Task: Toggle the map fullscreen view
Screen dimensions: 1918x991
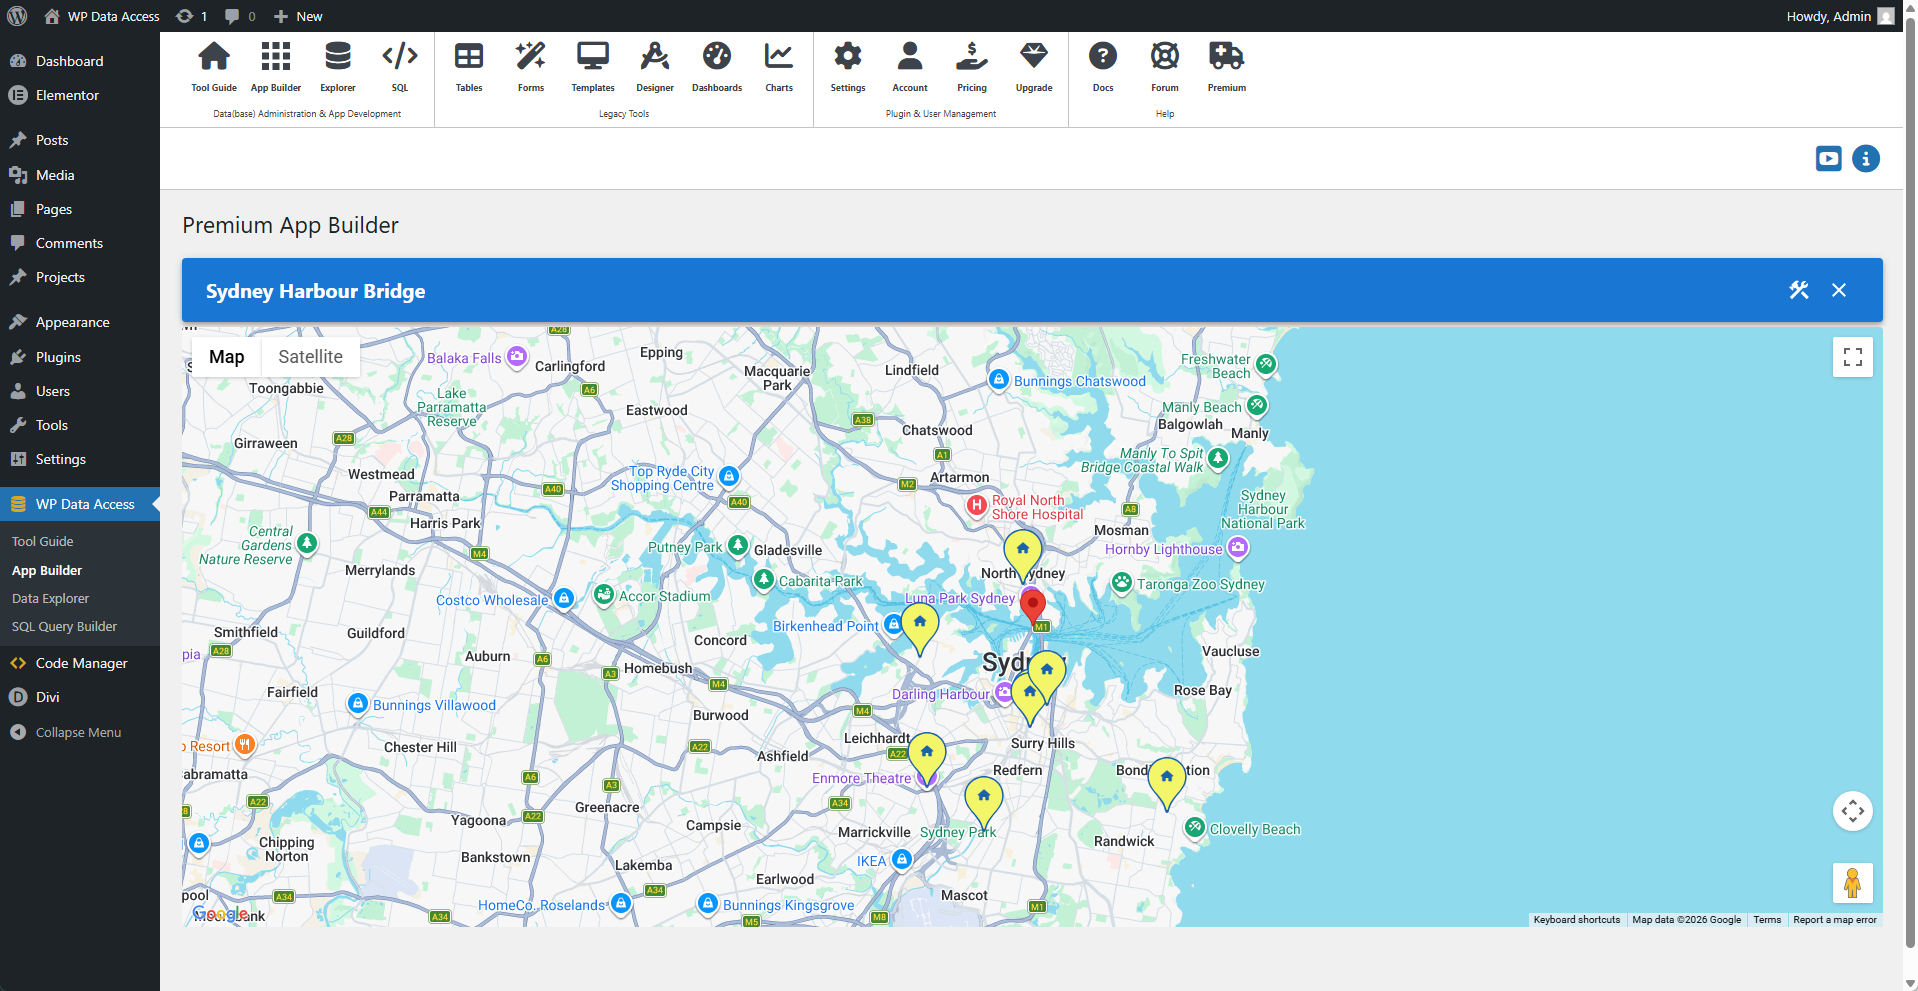Action: 1852,357
